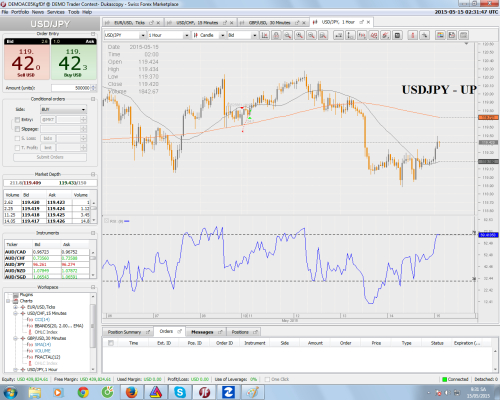Click the chart color theme icon
The image size is (500, 400).
click(x=440, y=35)
